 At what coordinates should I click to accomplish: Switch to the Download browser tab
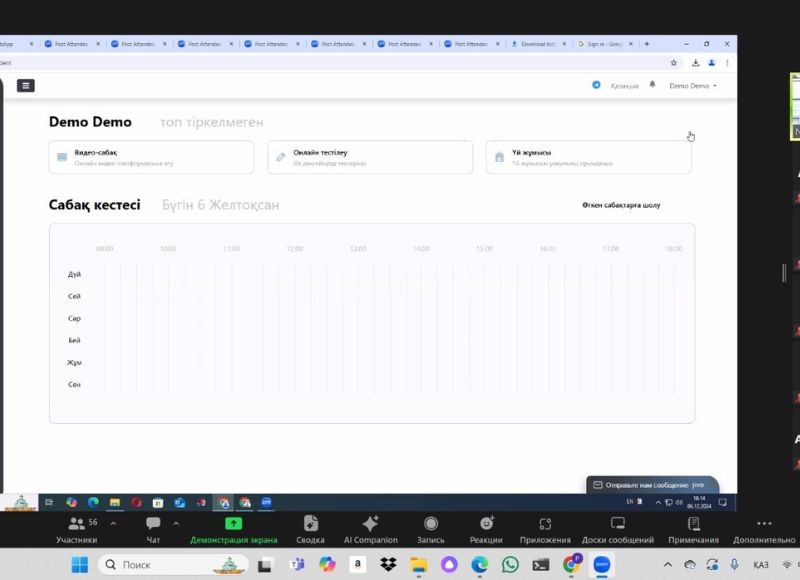pos(539,44)
